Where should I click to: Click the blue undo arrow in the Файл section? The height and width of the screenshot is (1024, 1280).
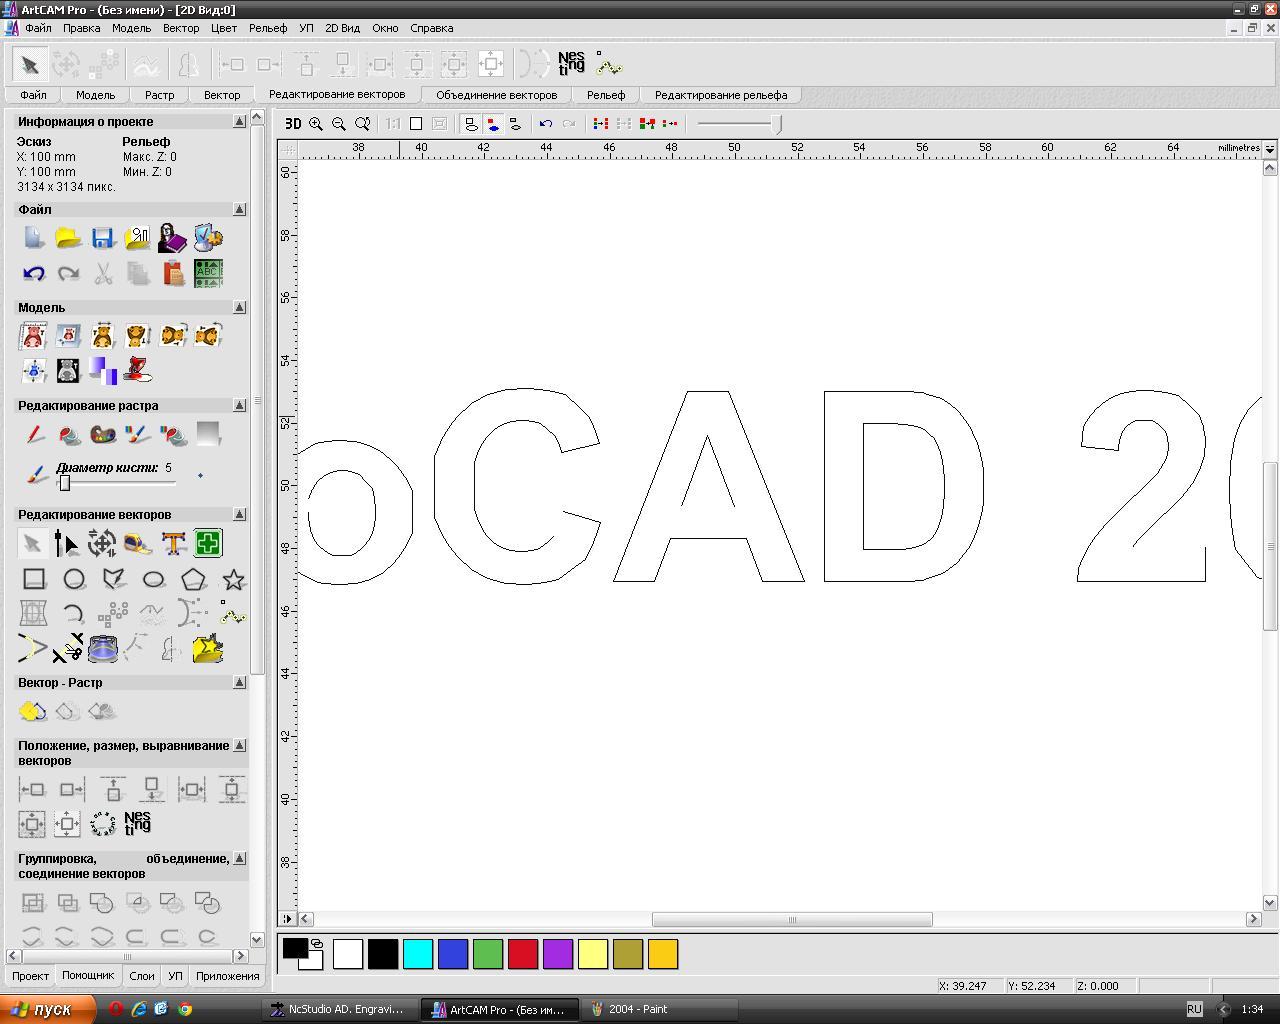coord(33,273)
